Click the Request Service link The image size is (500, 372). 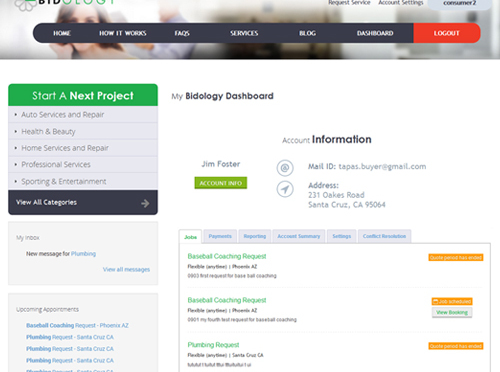tap(349, 3)
